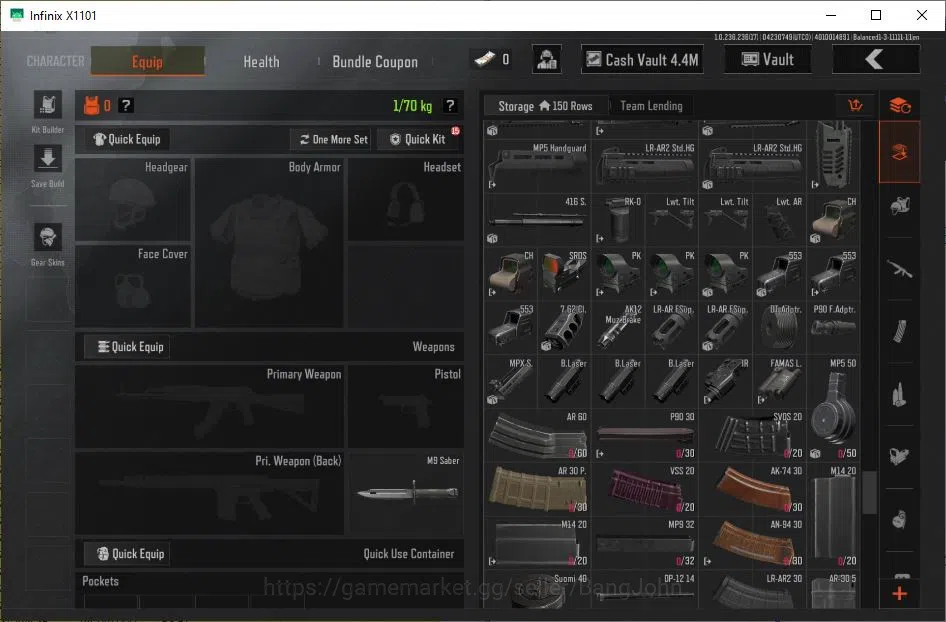Click the orange armor vest icon
The height and width of the screenshot is (622, 946).
point(91,106)
